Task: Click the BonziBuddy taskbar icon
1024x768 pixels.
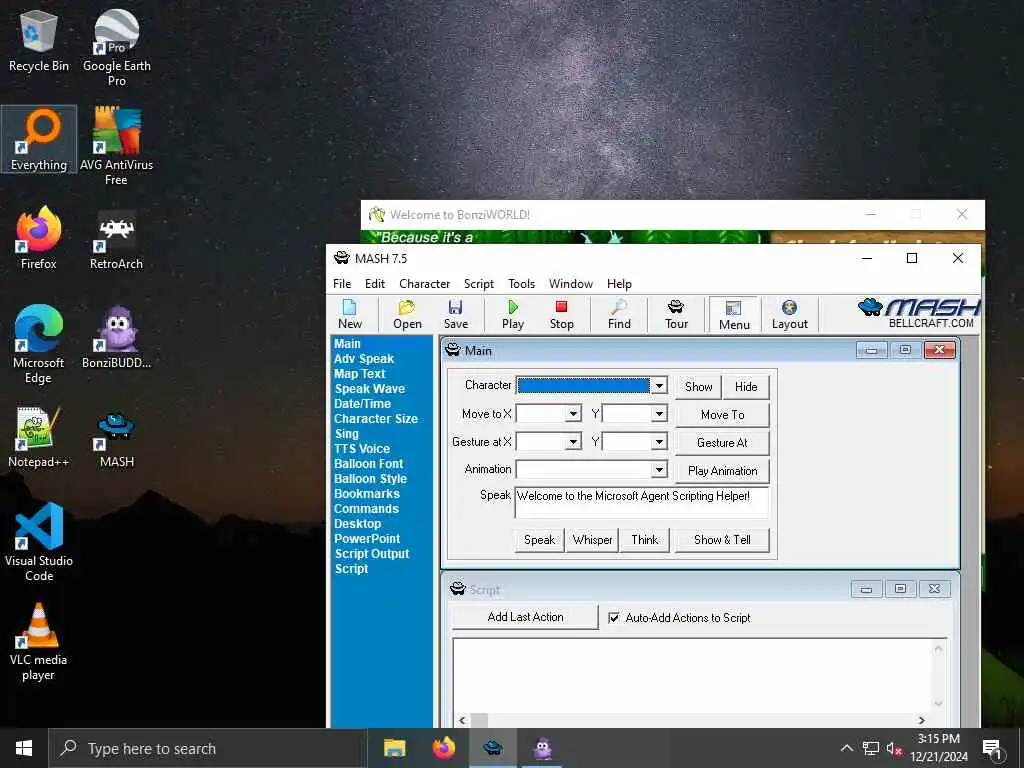Action: click(x=543, y=748)
